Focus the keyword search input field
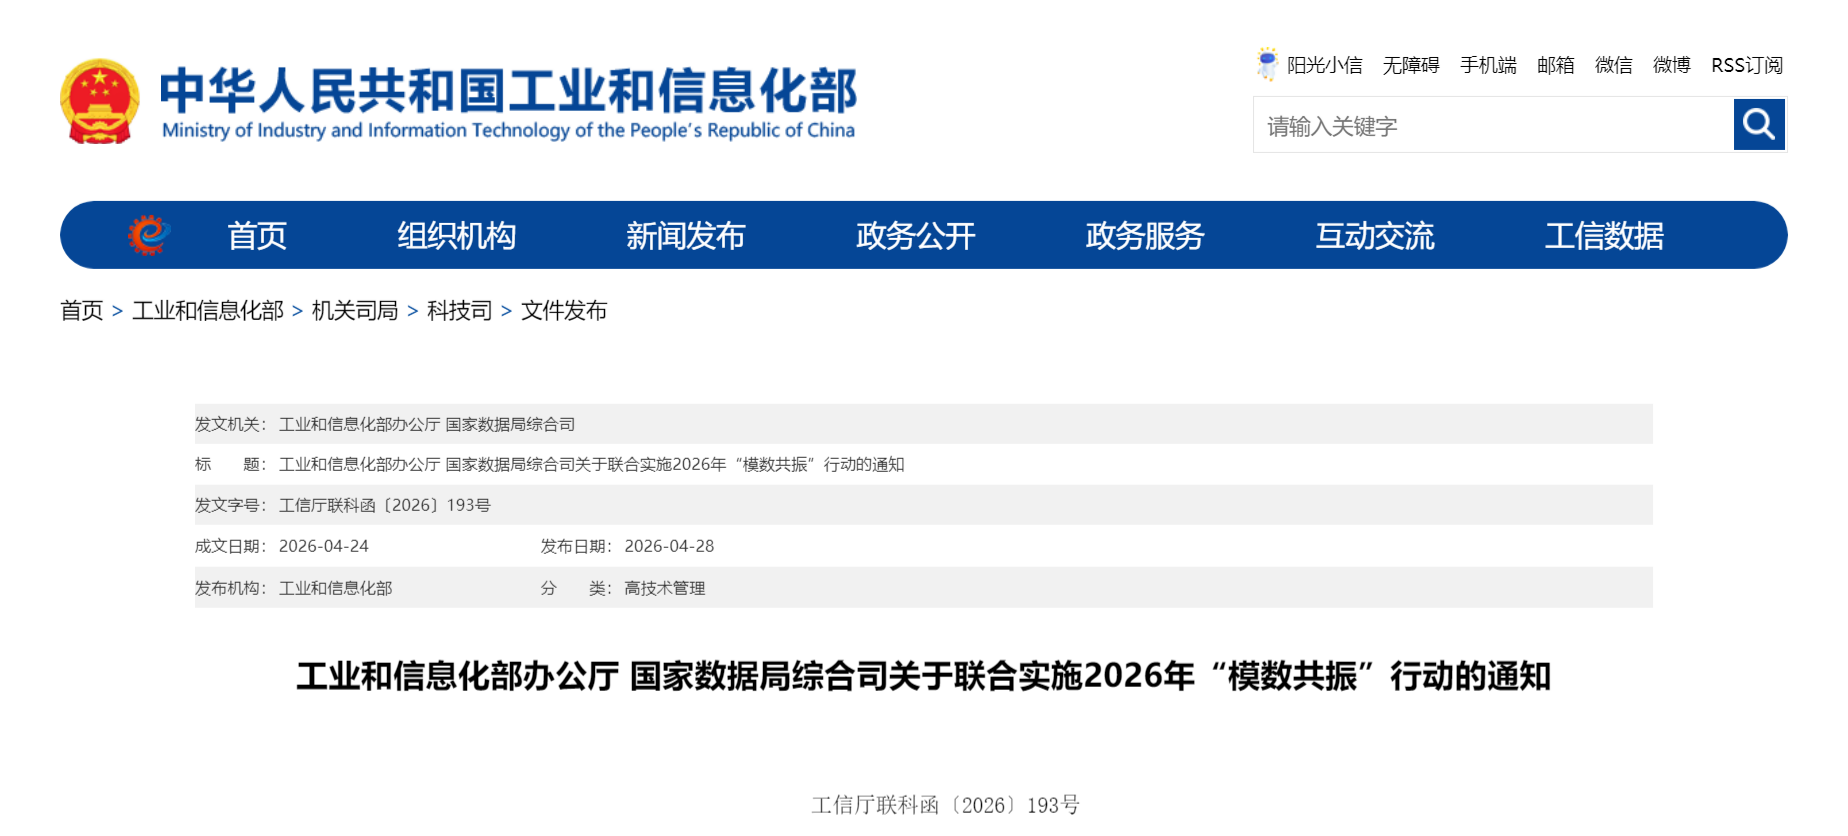The width and height of the screenshot is (1848, 836). (1493, 125)
